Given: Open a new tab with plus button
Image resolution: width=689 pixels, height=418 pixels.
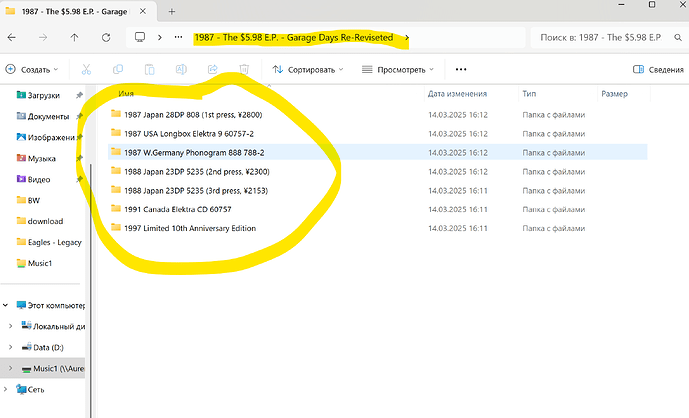Looking at the screenshot, I should [x=172, y=12].
